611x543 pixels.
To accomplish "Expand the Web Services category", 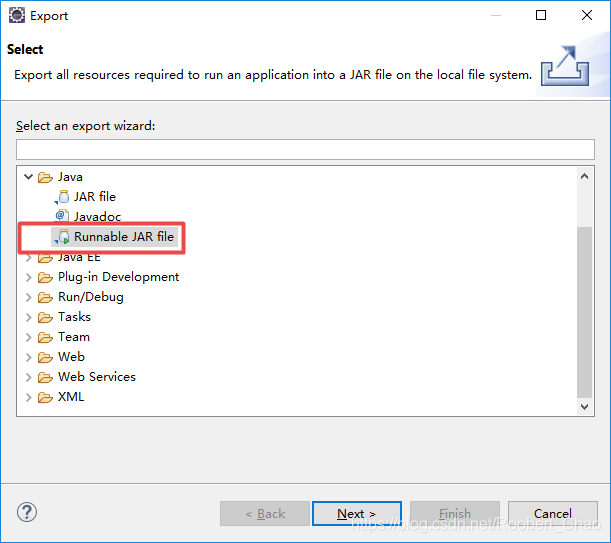I will point(28,377).
